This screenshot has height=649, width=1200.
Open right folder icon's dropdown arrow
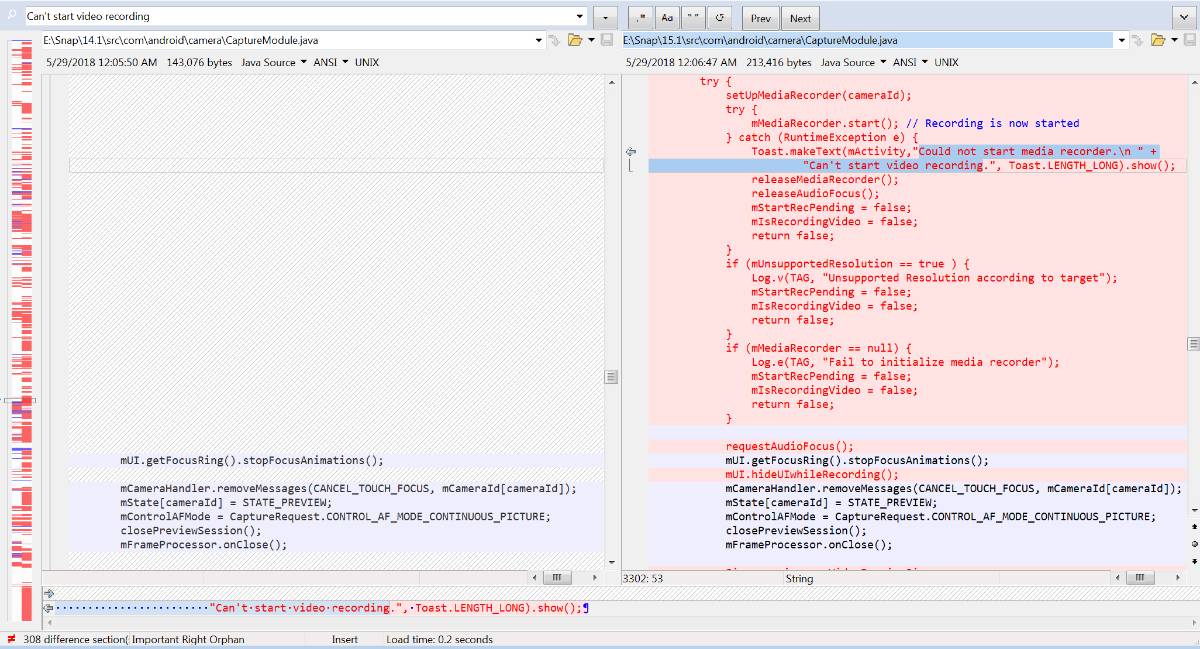point(1173,40)
